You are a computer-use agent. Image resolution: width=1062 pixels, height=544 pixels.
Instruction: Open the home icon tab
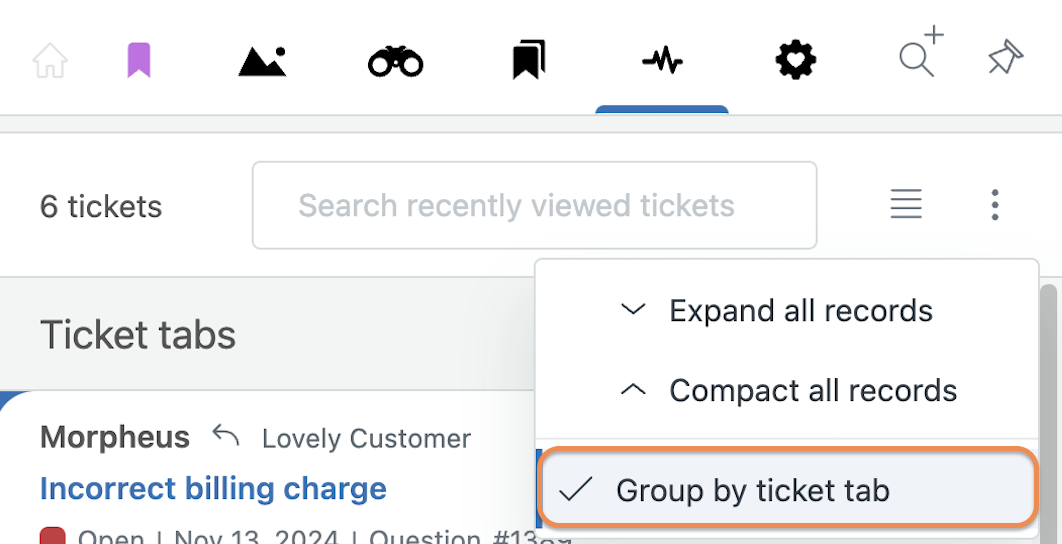coord(50,60)
